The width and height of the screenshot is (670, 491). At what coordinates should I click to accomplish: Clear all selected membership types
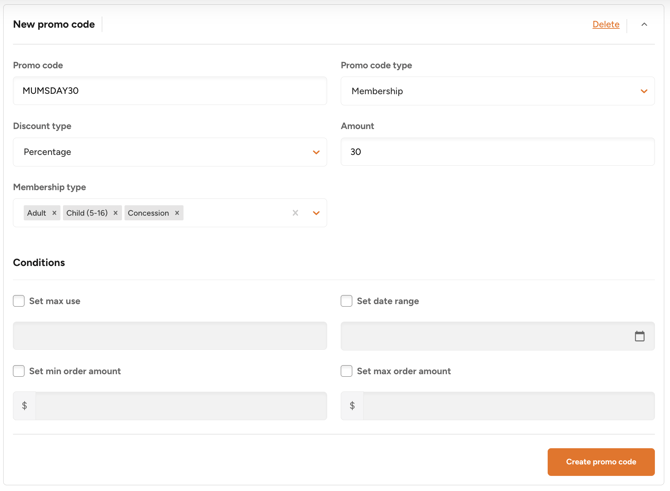(x=295, y=213)
